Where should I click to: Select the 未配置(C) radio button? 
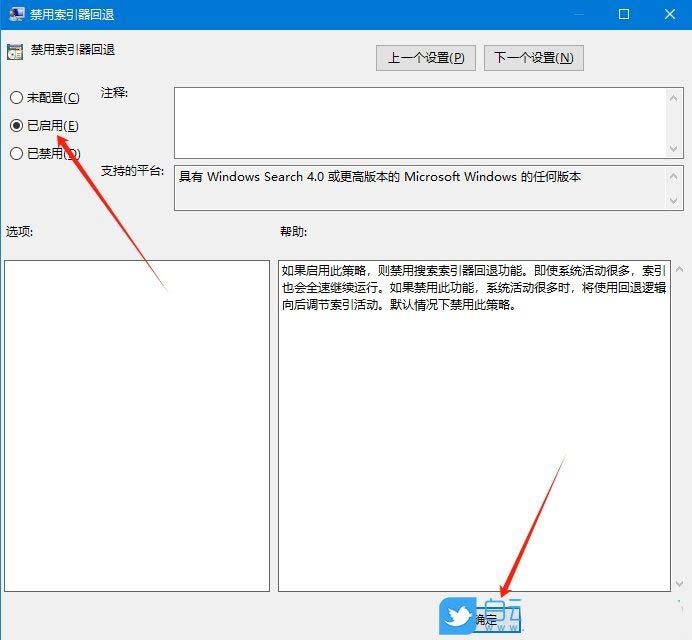(x=16, y=97)
